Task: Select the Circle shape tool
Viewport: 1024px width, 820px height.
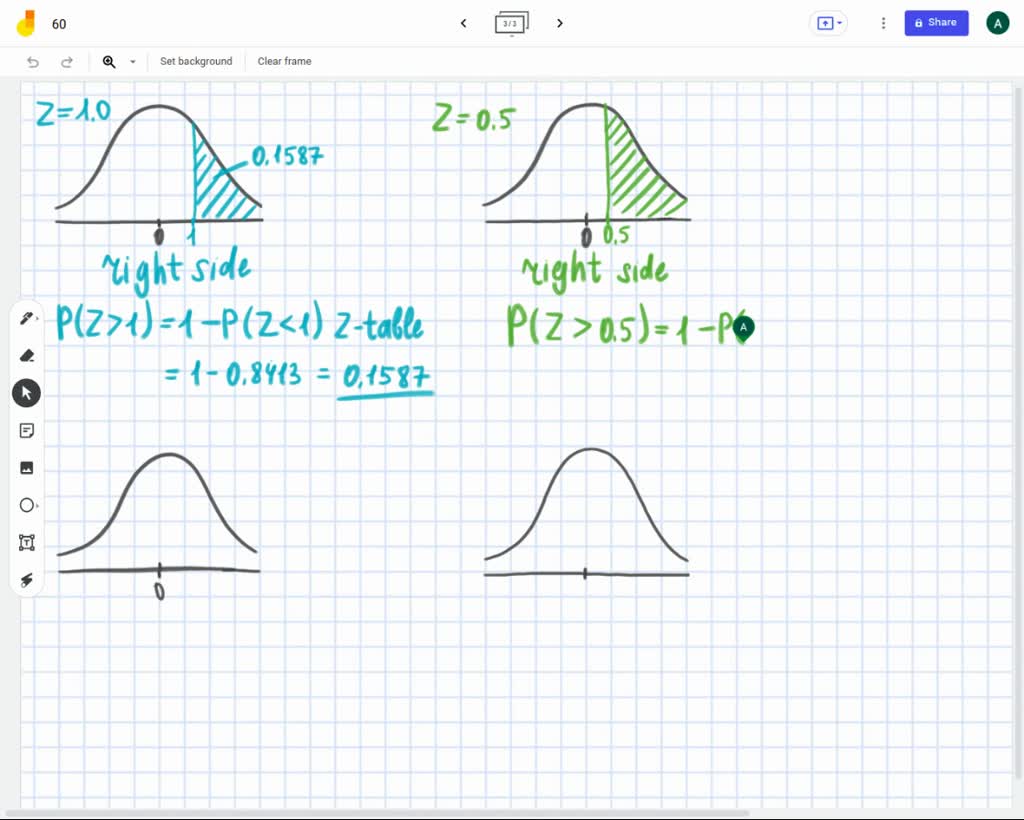Action: coord(26,505)
